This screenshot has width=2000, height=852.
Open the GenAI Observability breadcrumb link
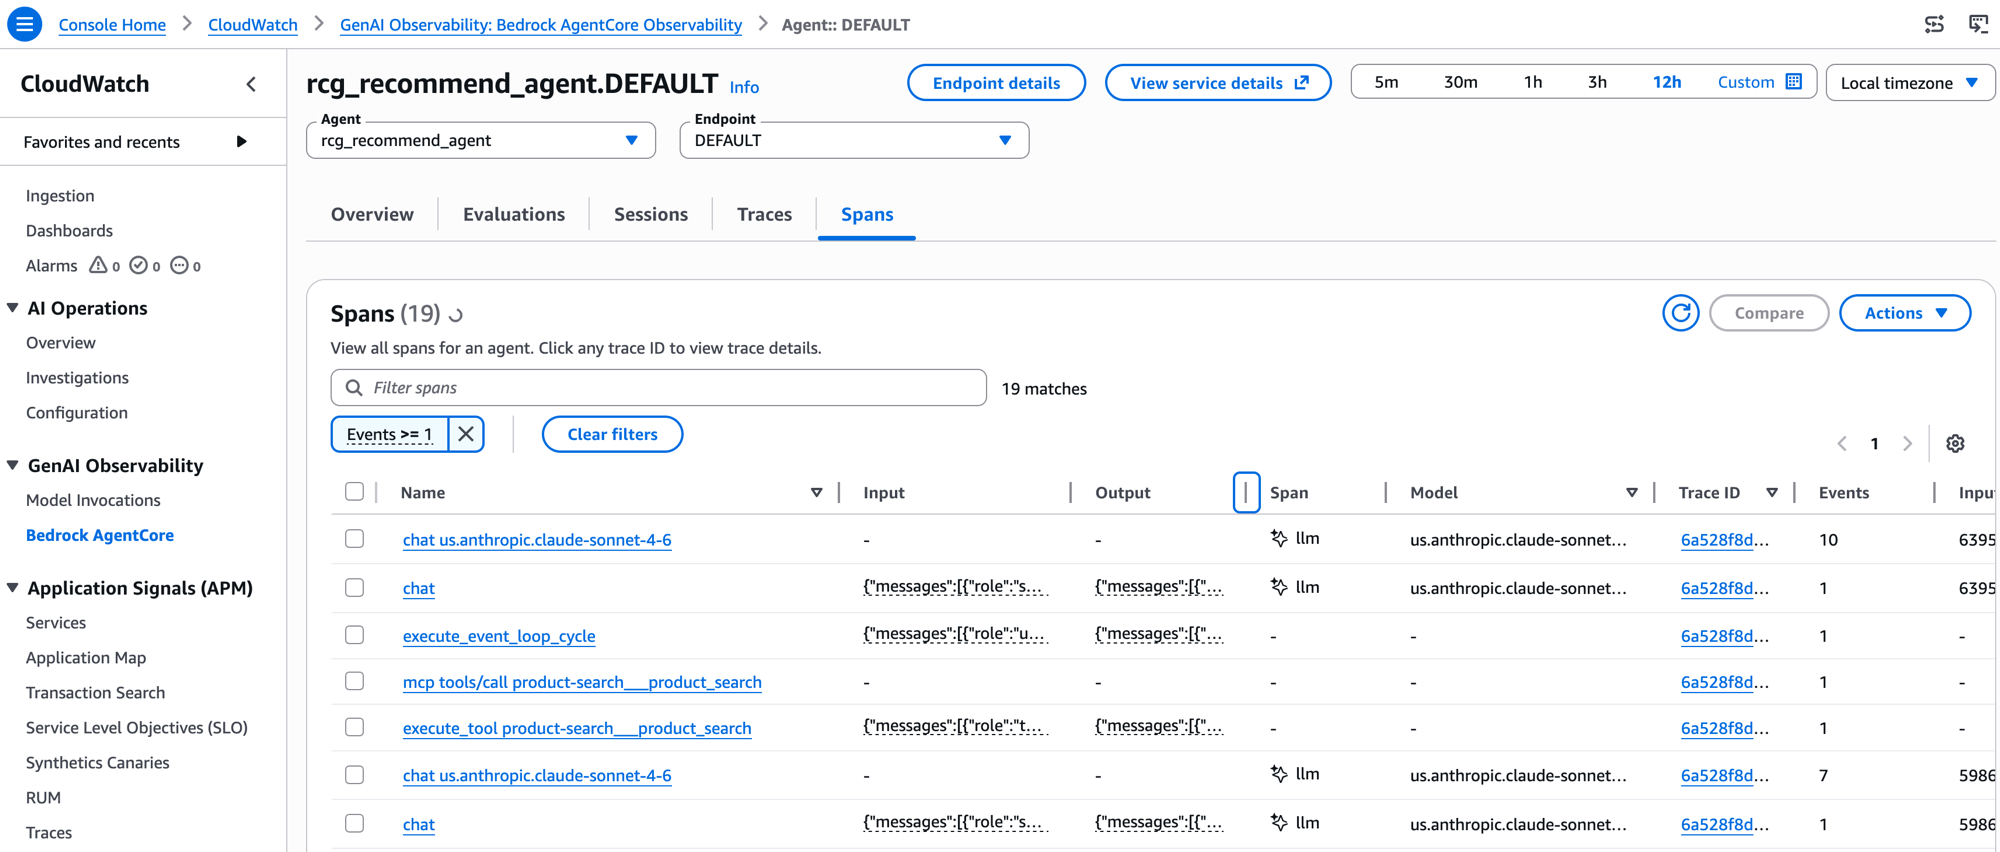tap(541, 25)
